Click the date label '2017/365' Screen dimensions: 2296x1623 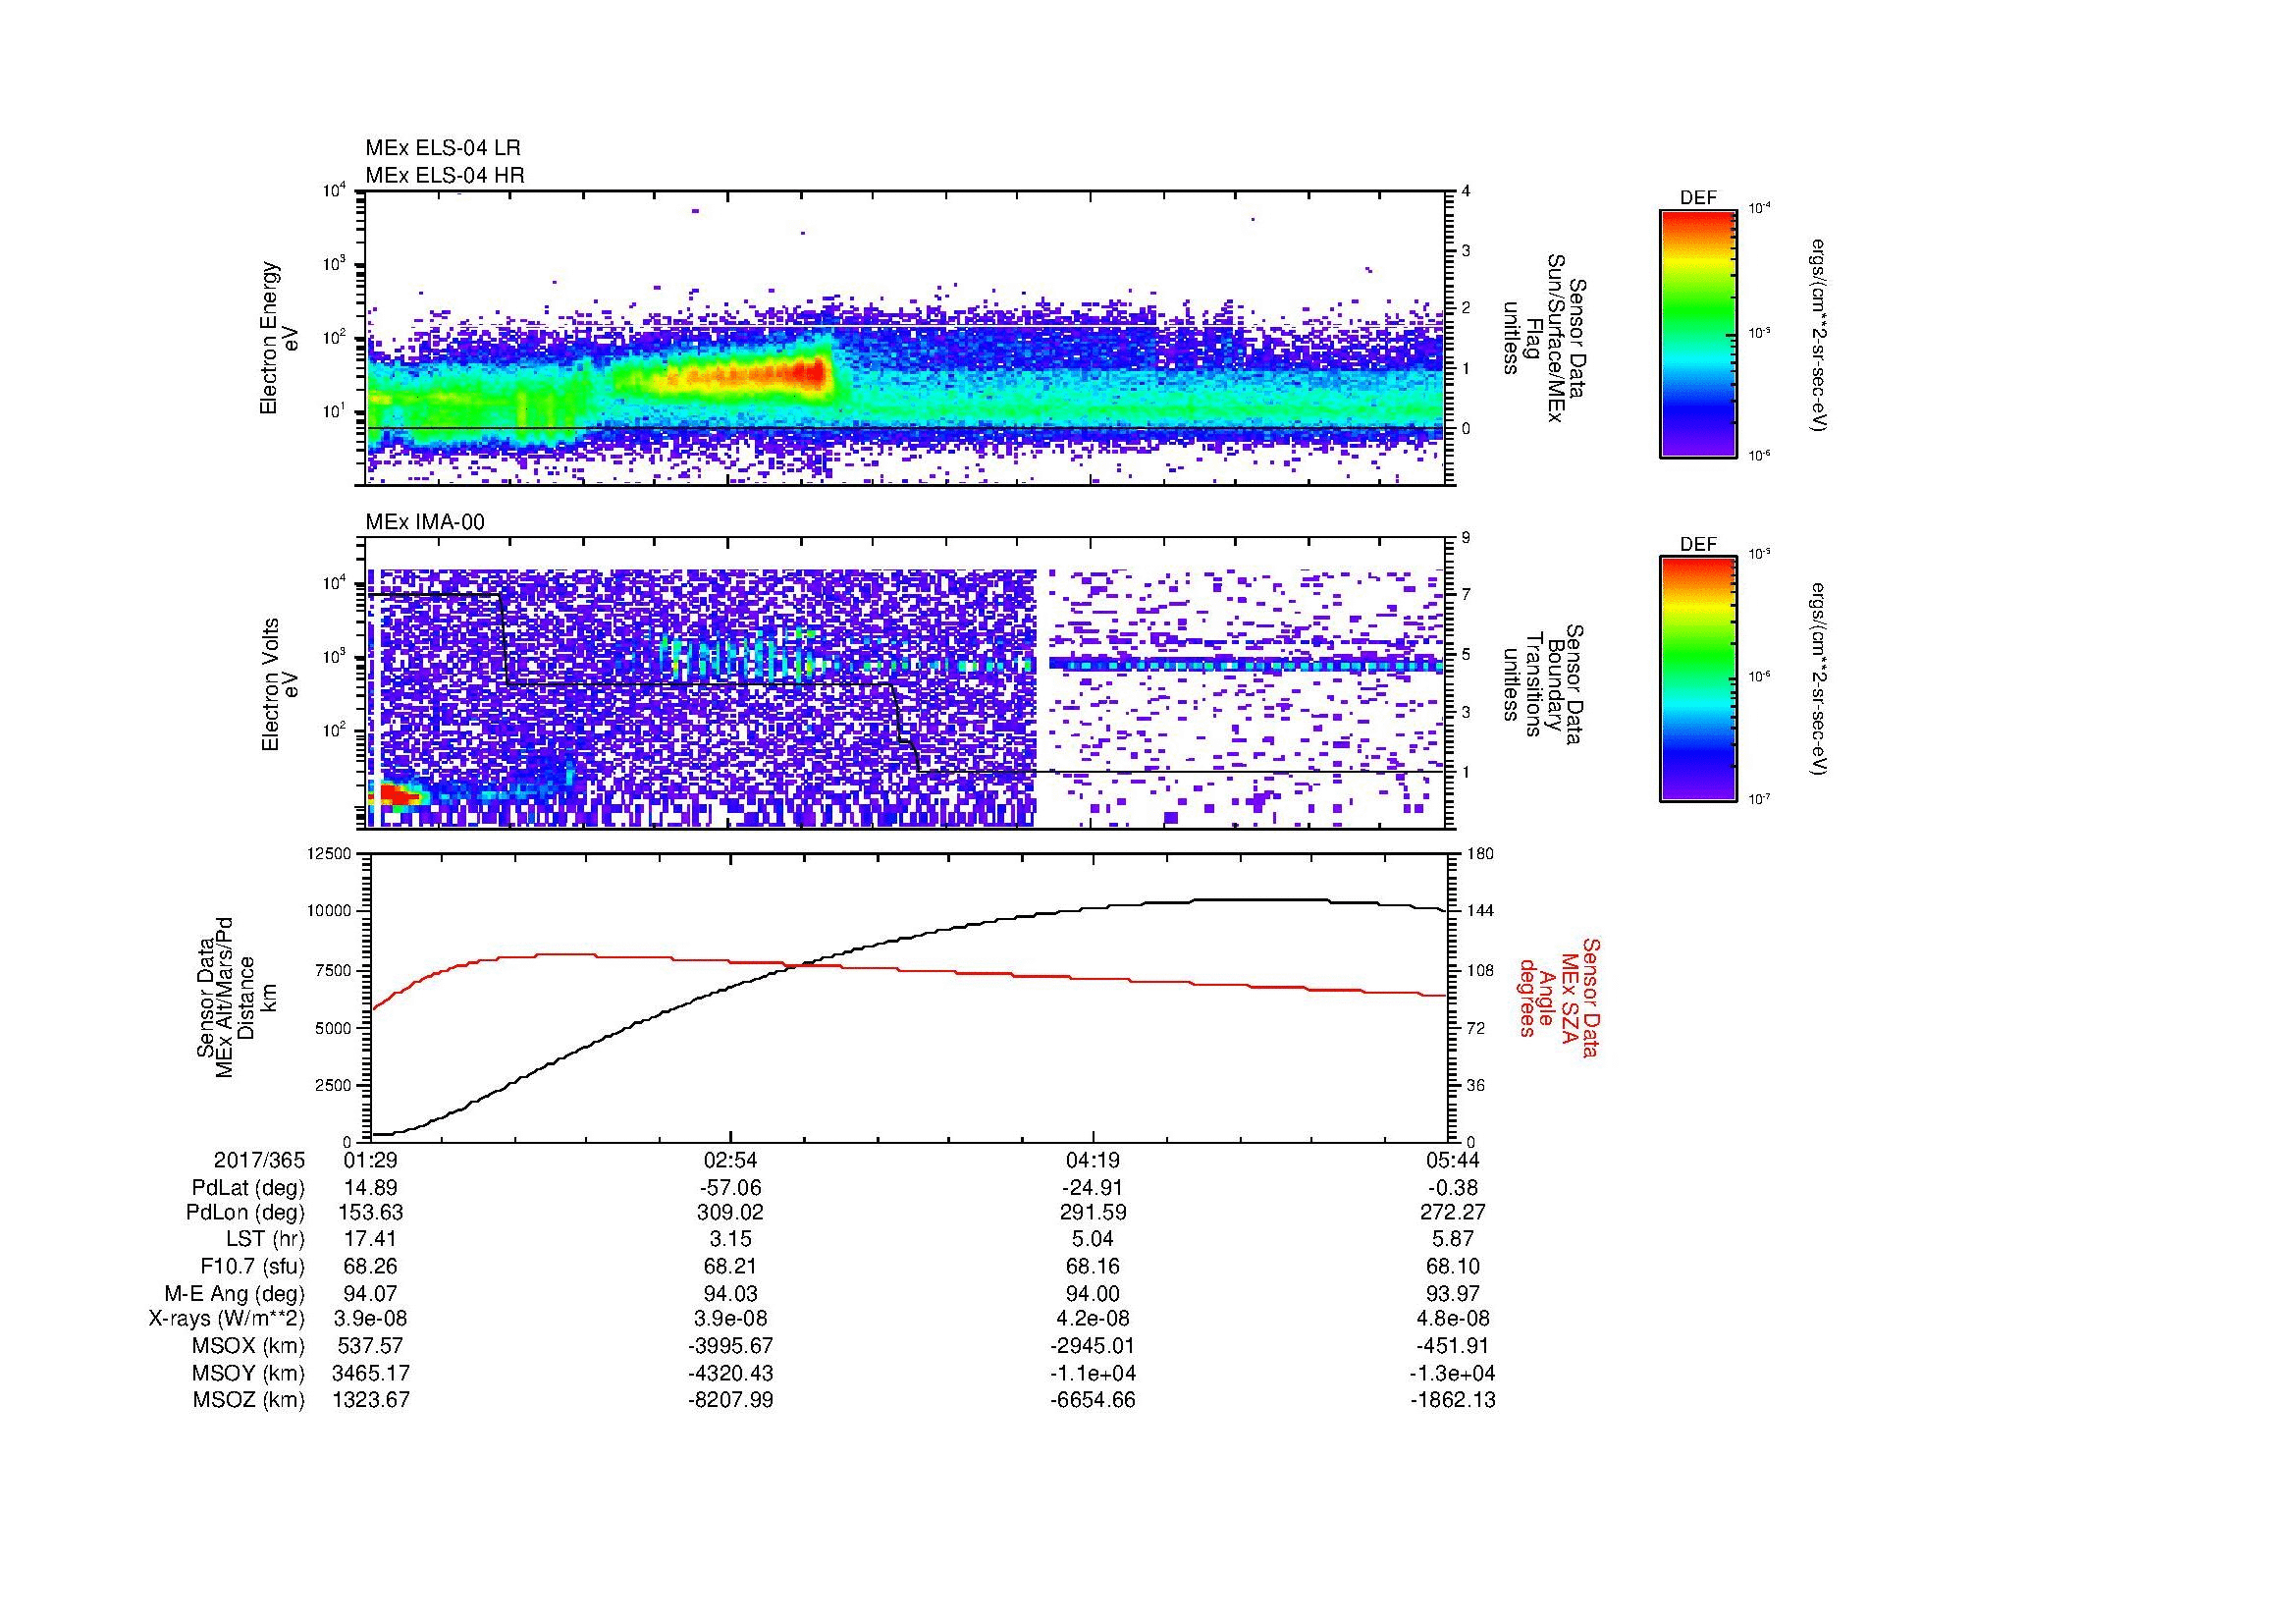(259, 1161)
